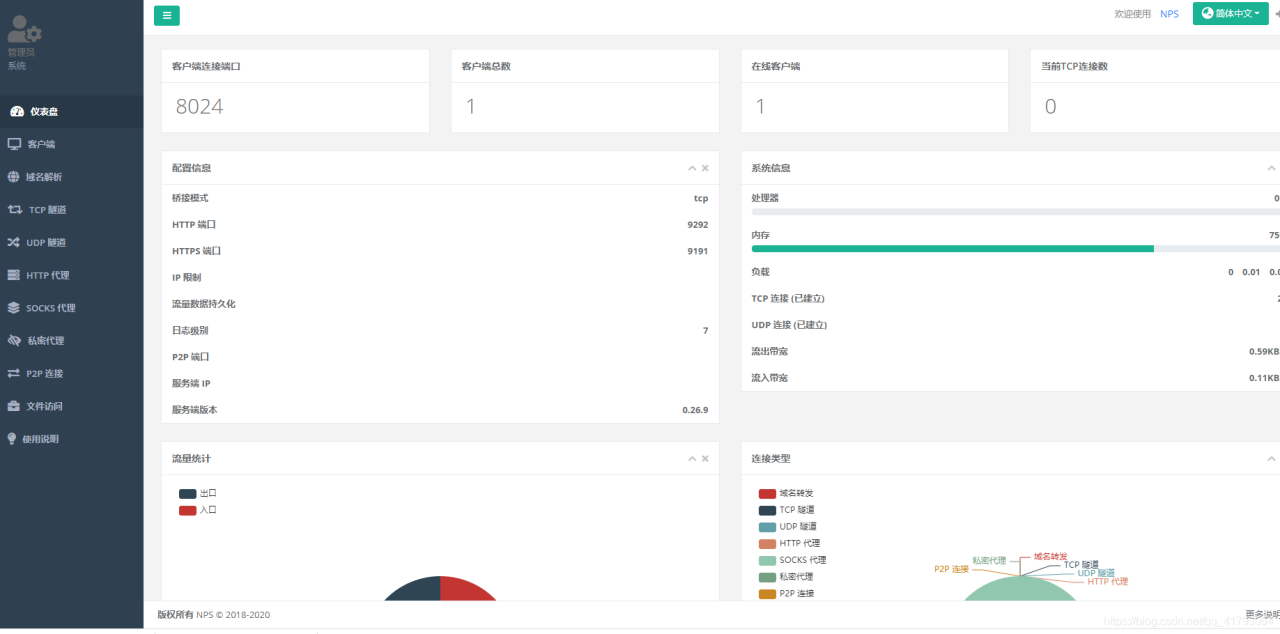This screenshot has width=1280, height=634.
Task: Open 使用说明 menu item
Action: [72, 439]
